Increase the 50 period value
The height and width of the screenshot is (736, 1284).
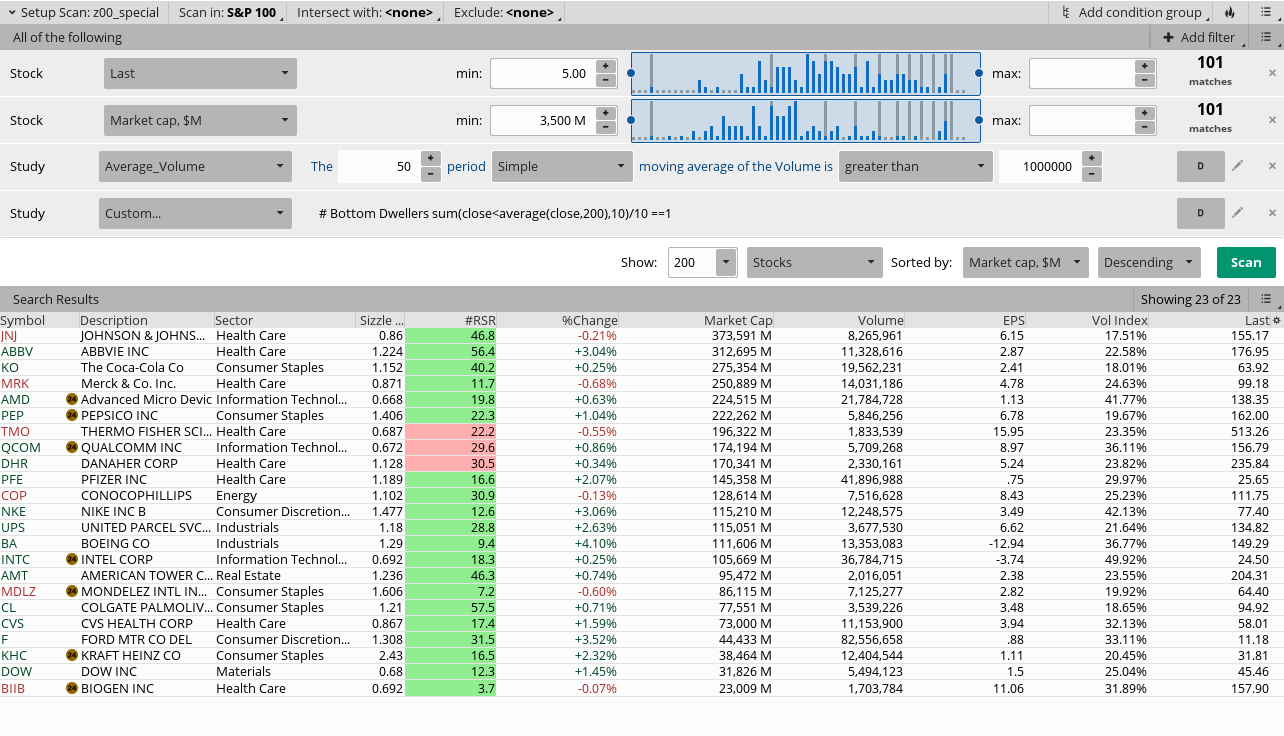pos(431,158)
